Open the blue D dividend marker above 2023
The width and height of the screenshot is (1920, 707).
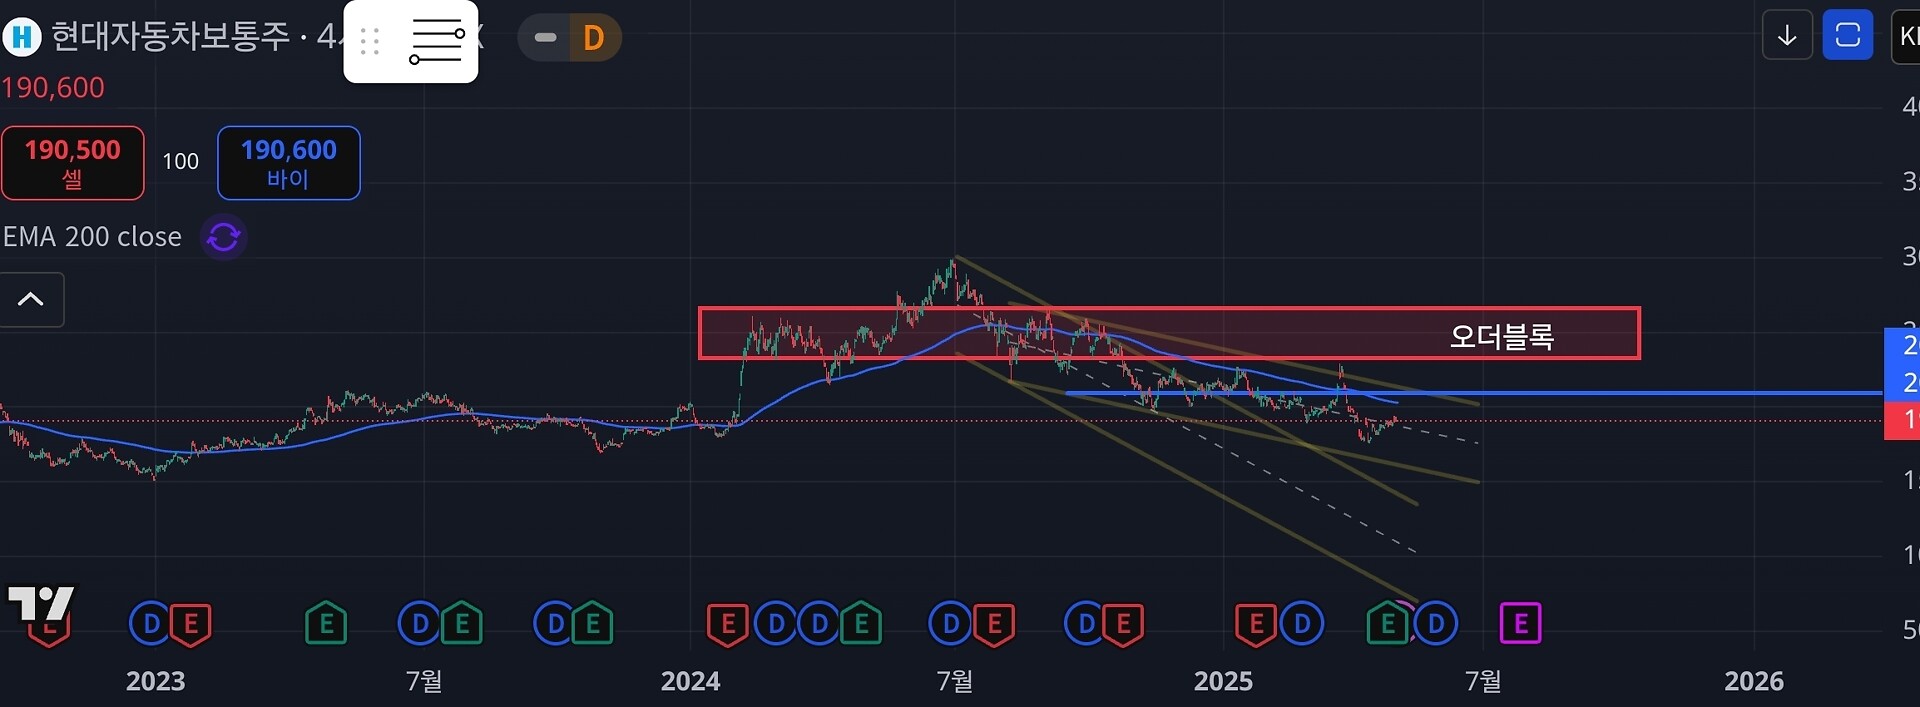click(151, 624)
